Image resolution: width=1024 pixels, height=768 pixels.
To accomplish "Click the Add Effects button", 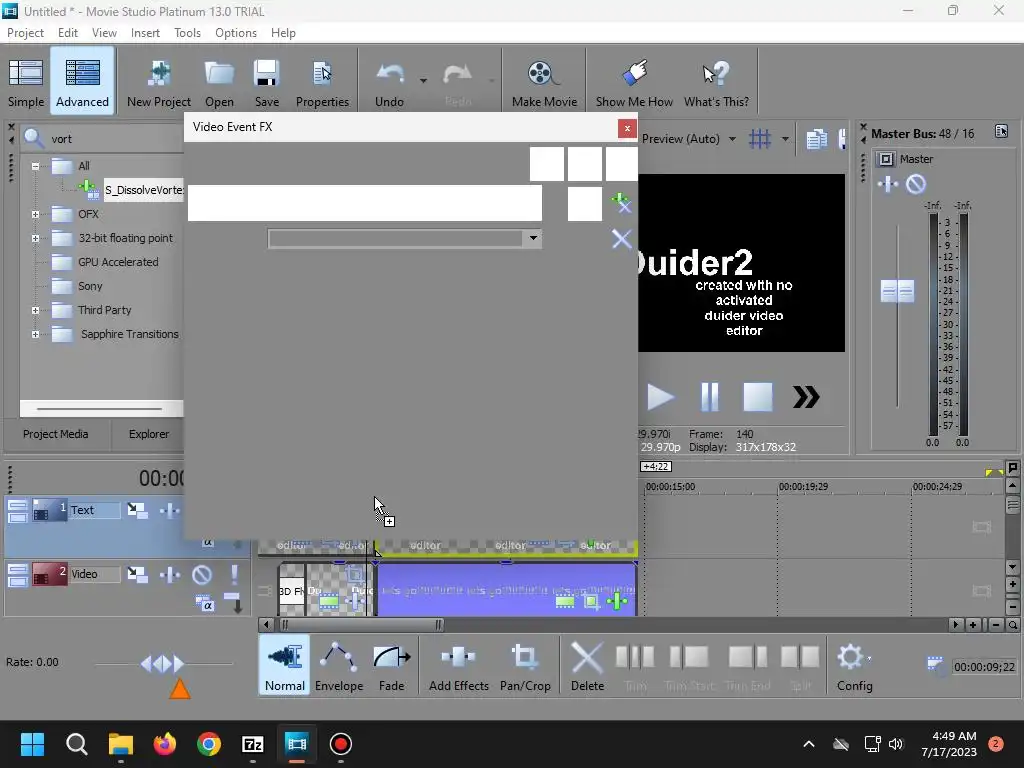I will point(458,665).
